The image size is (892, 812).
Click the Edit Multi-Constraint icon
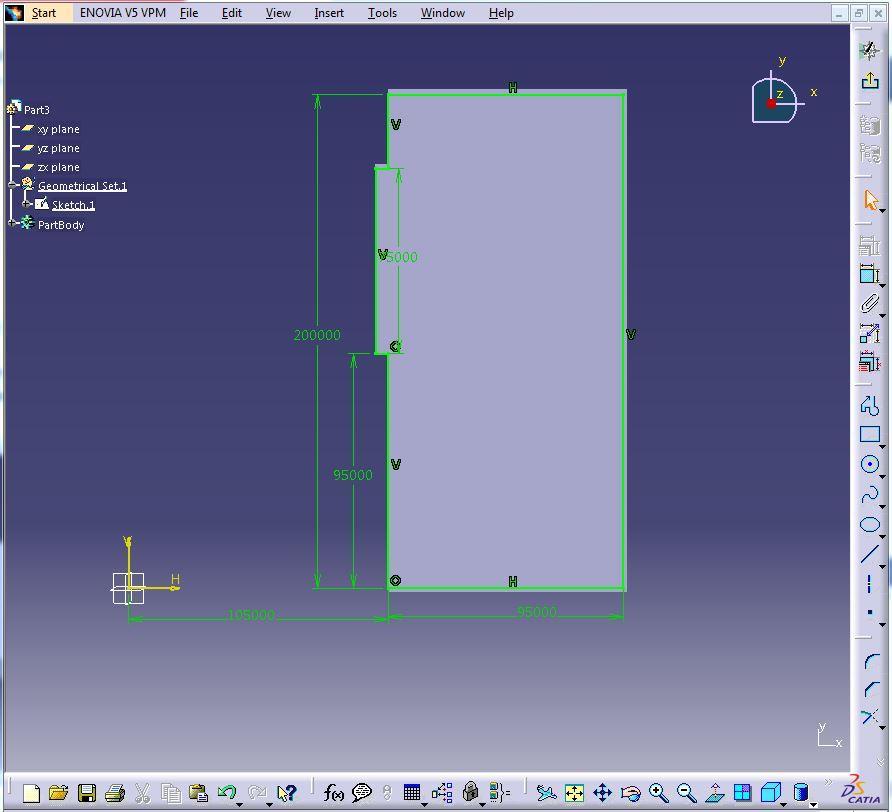click(x=869, y=362)
